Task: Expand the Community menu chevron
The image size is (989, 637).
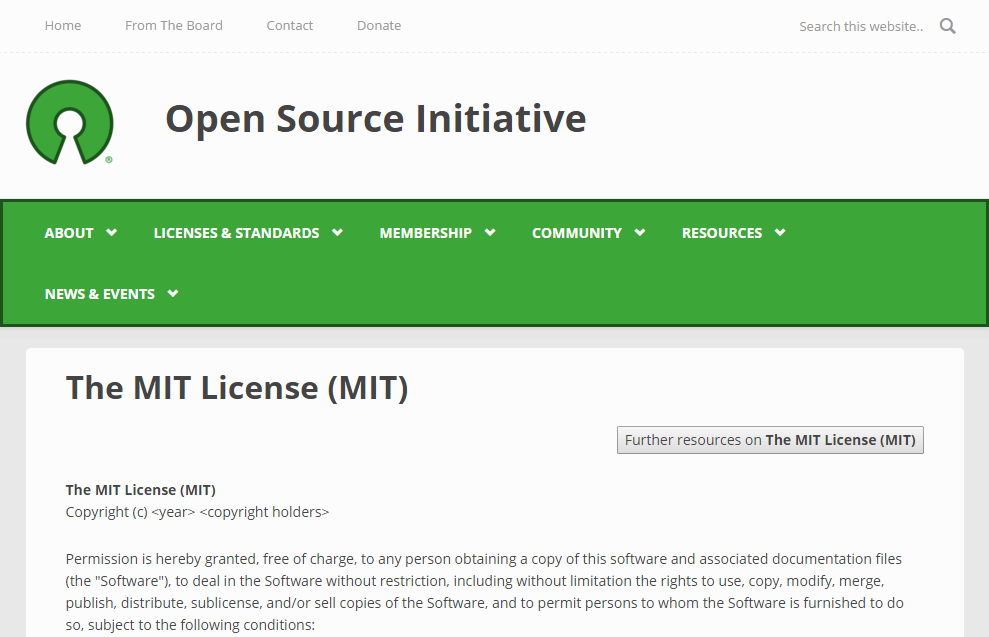Action: coord(640,232)
